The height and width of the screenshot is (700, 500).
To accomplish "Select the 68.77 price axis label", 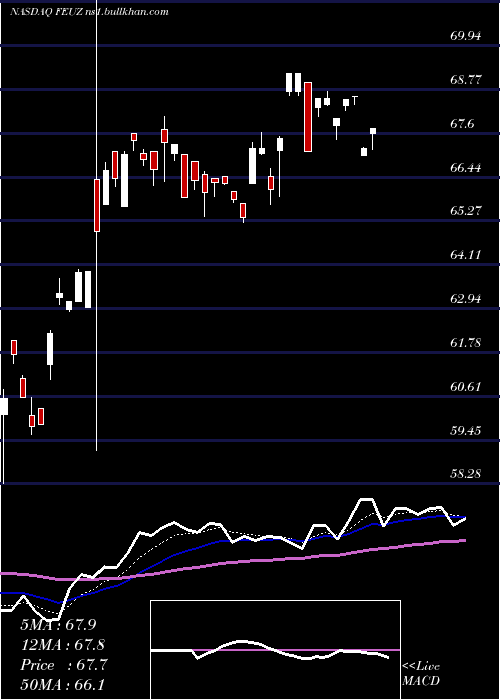I will (x=466, y=80).
